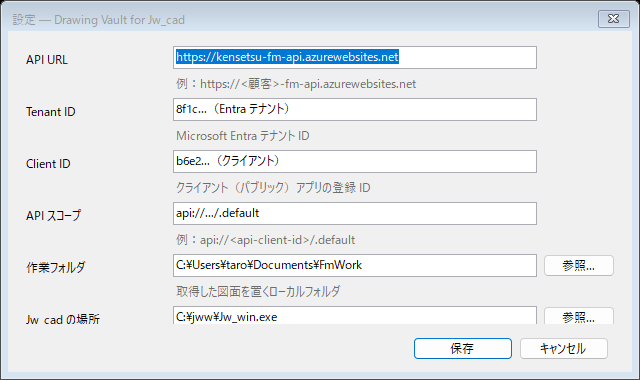Click hint "クライアント（パブリック）アプリの登録 ID"
Viewport: 640px width, 380px height.
pos(273,188)
